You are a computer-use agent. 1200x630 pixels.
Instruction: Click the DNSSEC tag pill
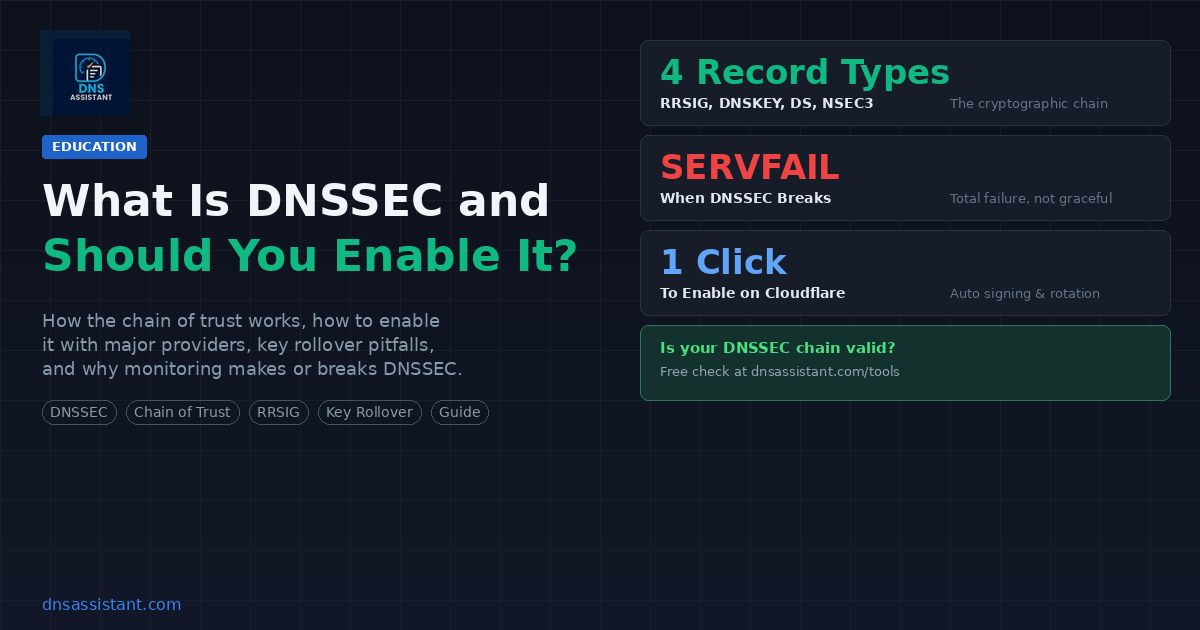[x=80, y=412]
